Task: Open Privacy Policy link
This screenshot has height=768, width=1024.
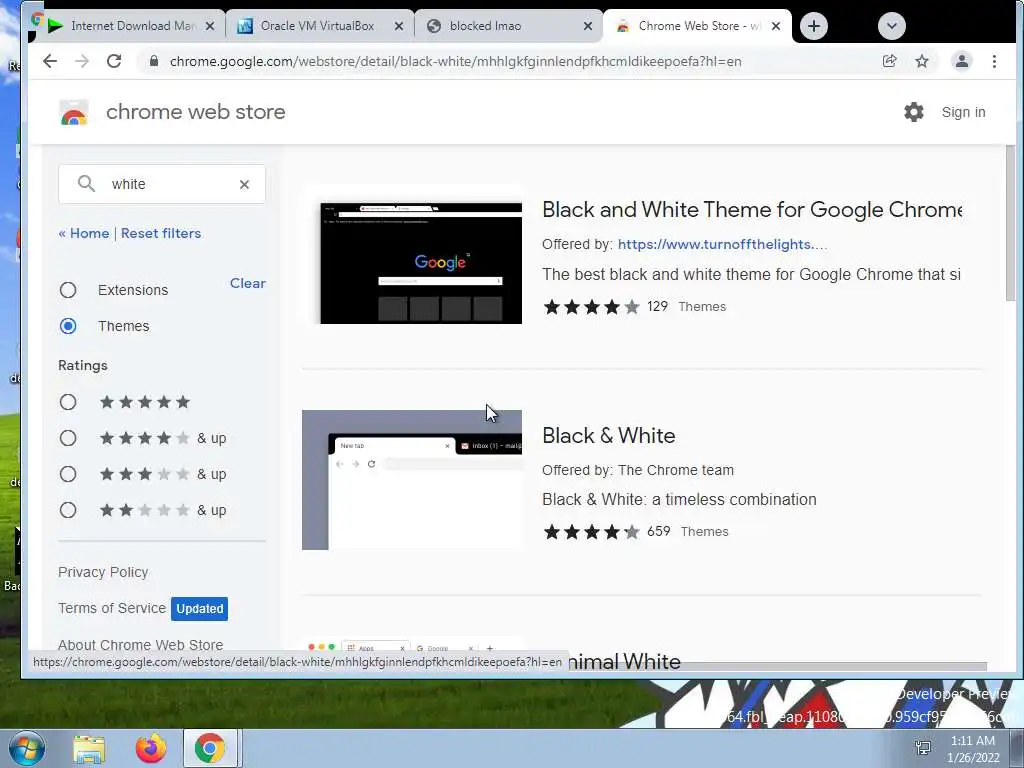Action: click(103, 572)
